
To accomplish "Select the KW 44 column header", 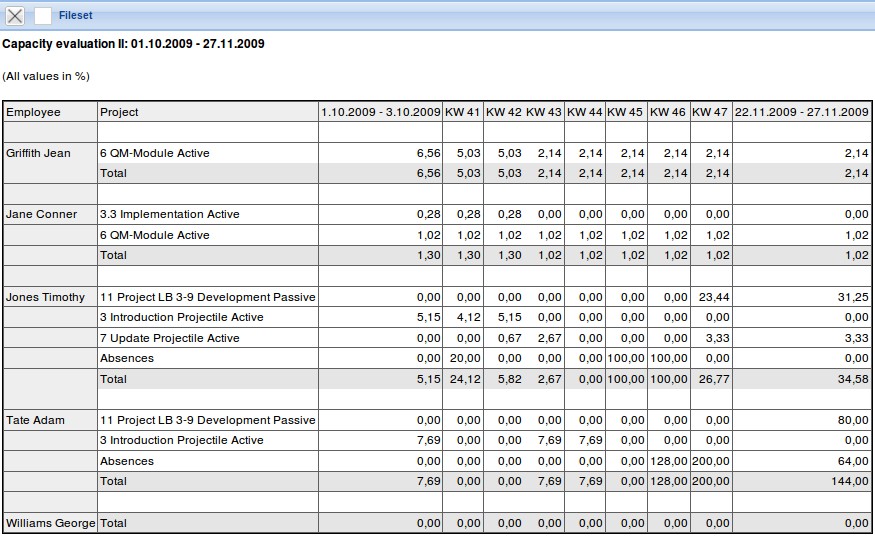I will [x=585, y=112].
